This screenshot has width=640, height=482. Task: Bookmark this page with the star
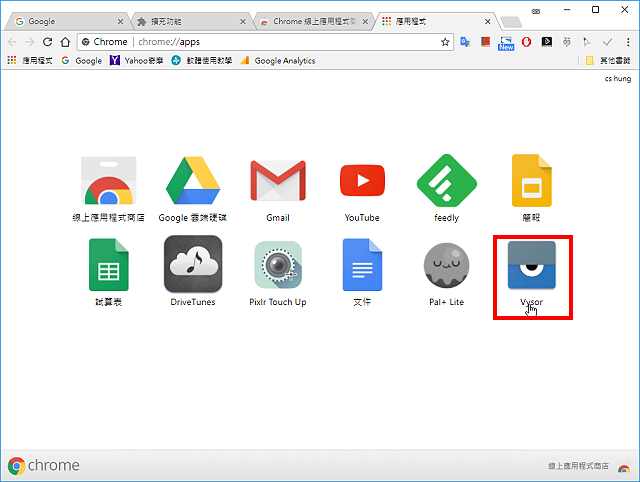coord(445,42)
